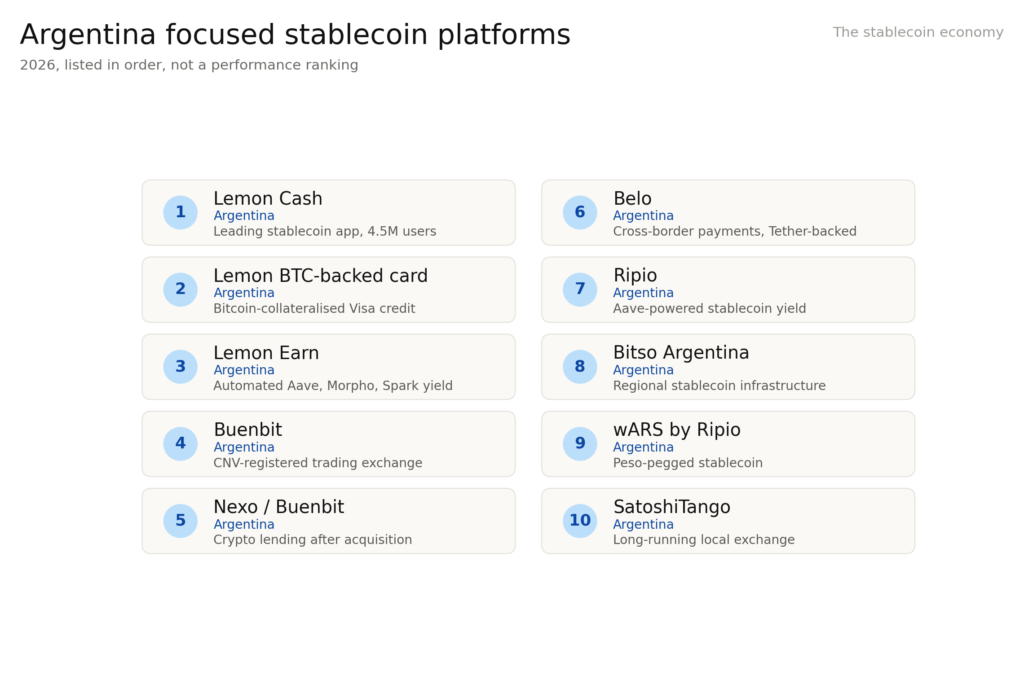Select the wARS by Ripio heading

tap(677, 430)
